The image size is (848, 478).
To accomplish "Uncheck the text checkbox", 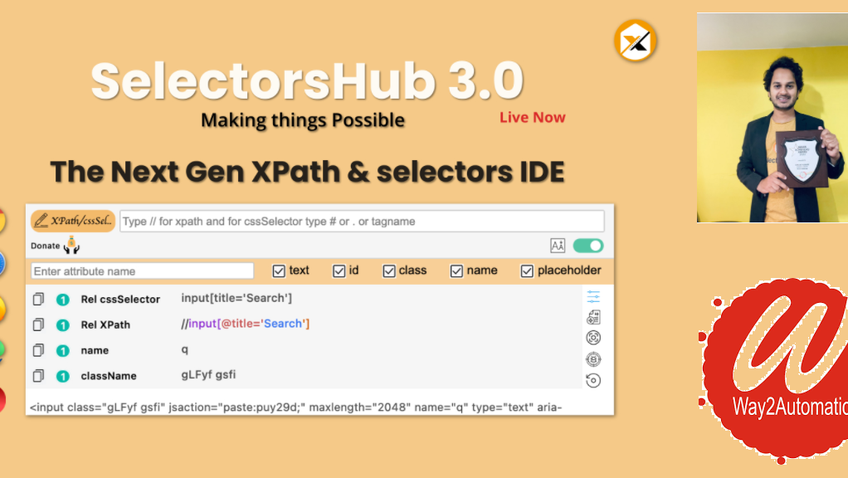I will 279,271.
